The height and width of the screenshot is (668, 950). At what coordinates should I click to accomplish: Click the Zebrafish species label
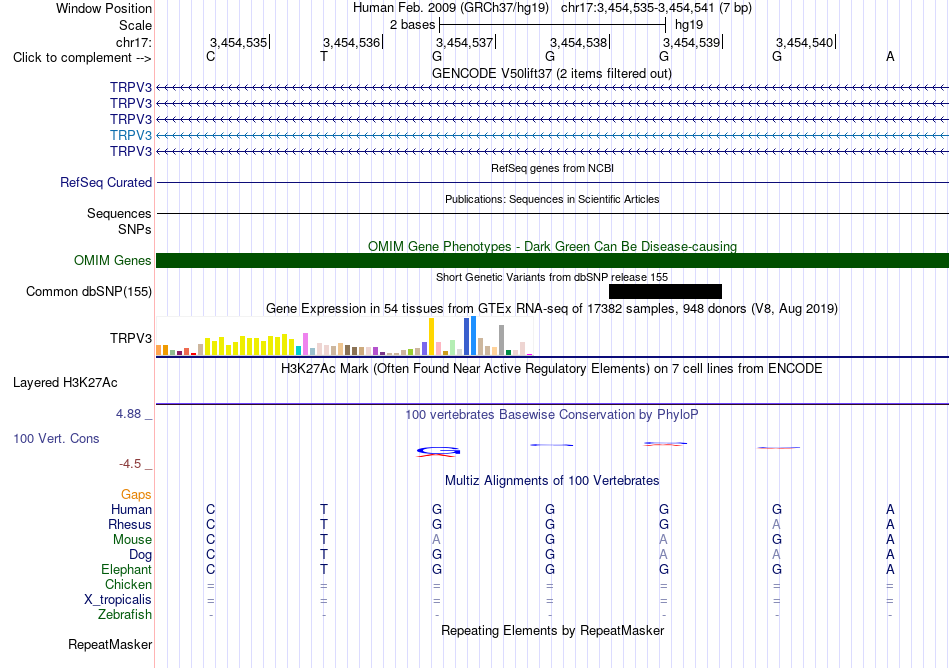tap(125, 614)
